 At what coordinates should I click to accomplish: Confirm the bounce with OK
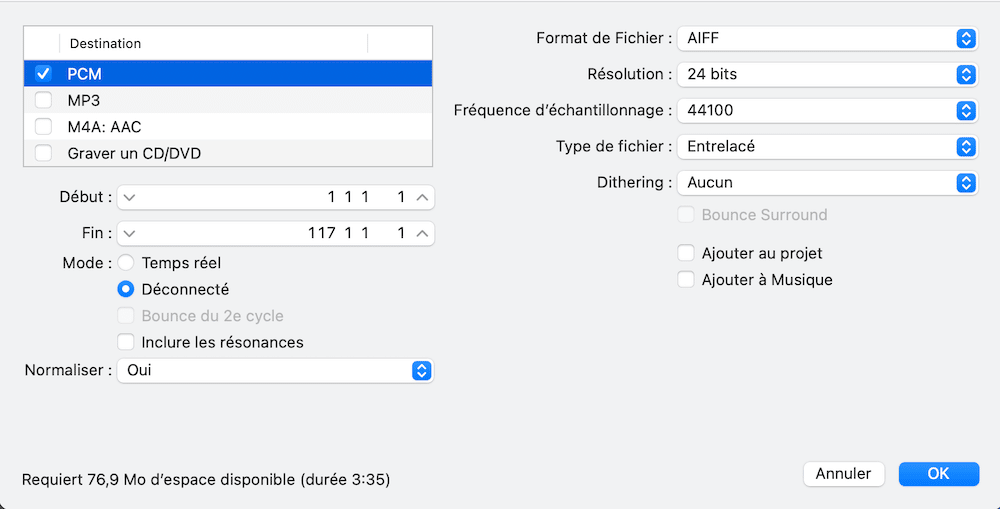pos(939,474)
